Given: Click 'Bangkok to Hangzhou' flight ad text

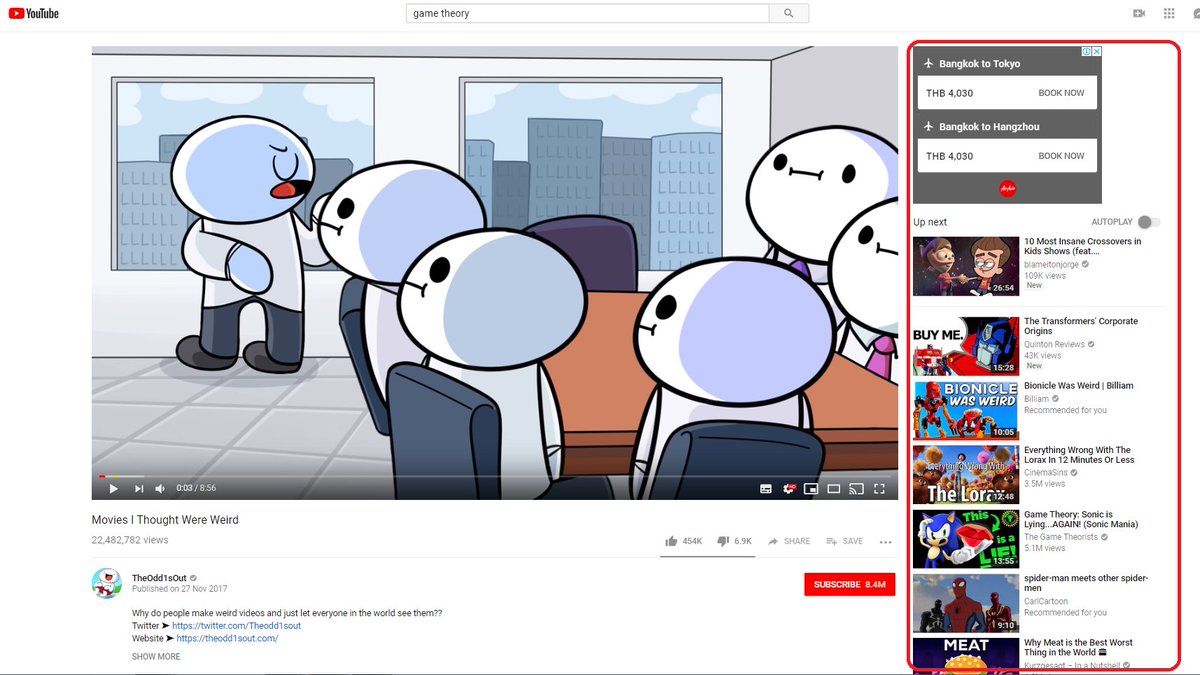Looking at the screenshot, I should (x=989, y=127).
